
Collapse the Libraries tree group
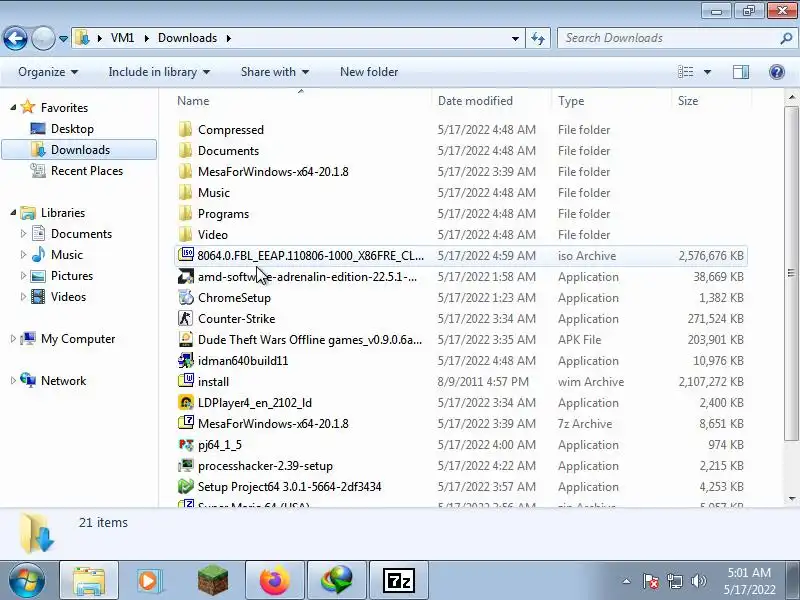(x=13, y=213)
